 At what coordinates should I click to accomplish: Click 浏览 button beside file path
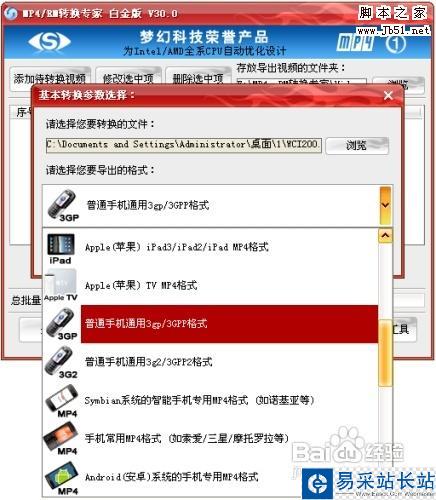[357, 146]
